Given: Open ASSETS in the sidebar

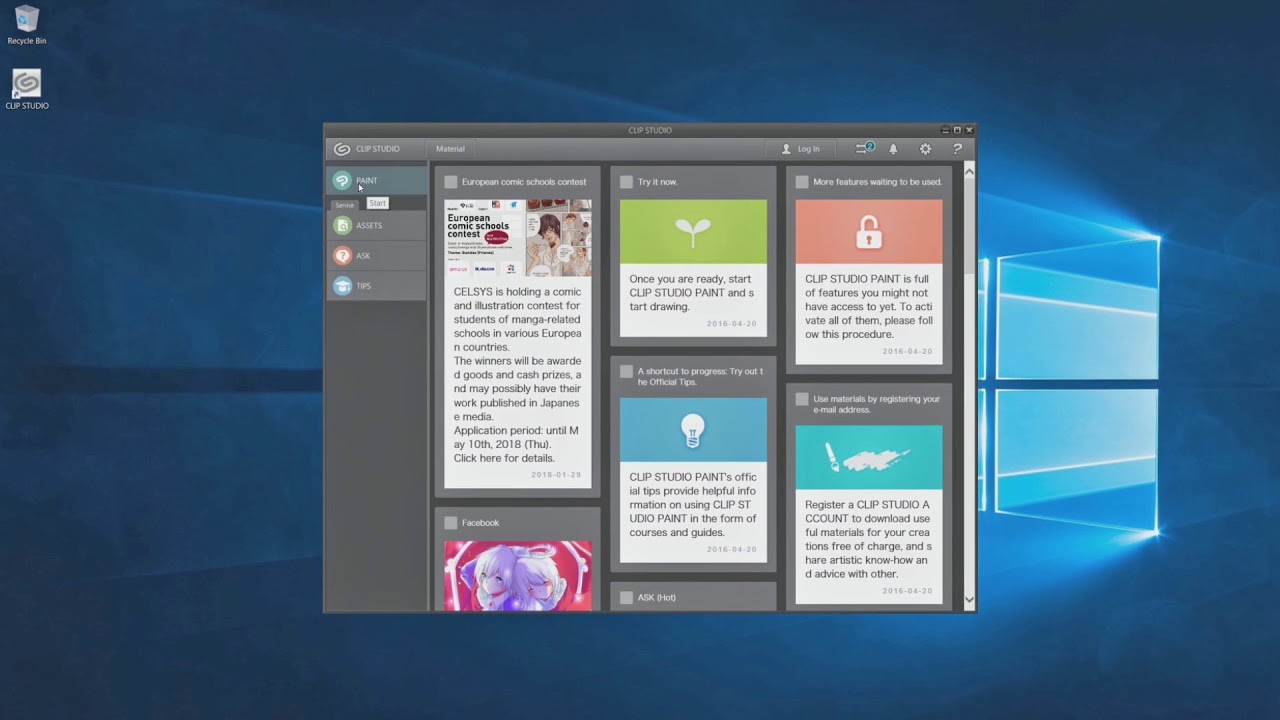Looking at the screenshot, I should 377,226.
